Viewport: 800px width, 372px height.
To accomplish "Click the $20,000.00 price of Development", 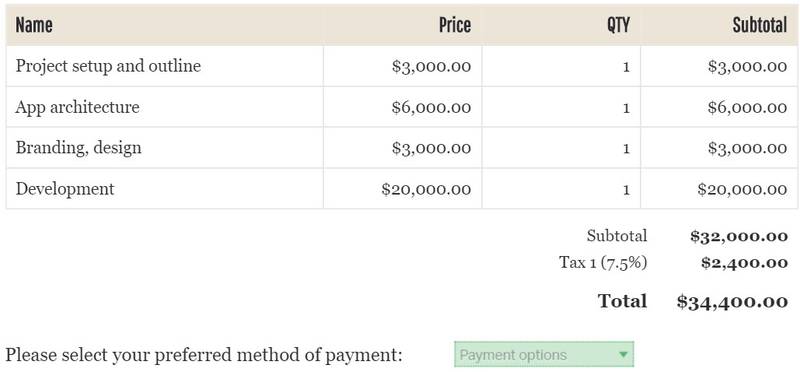I will pyautogui.click(x=426, y=189).
